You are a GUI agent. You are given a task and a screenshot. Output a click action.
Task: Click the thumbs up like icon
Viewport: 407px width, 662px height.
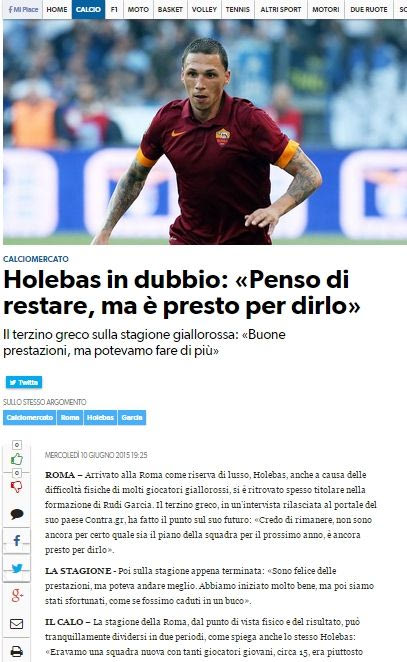click(16, 459)
